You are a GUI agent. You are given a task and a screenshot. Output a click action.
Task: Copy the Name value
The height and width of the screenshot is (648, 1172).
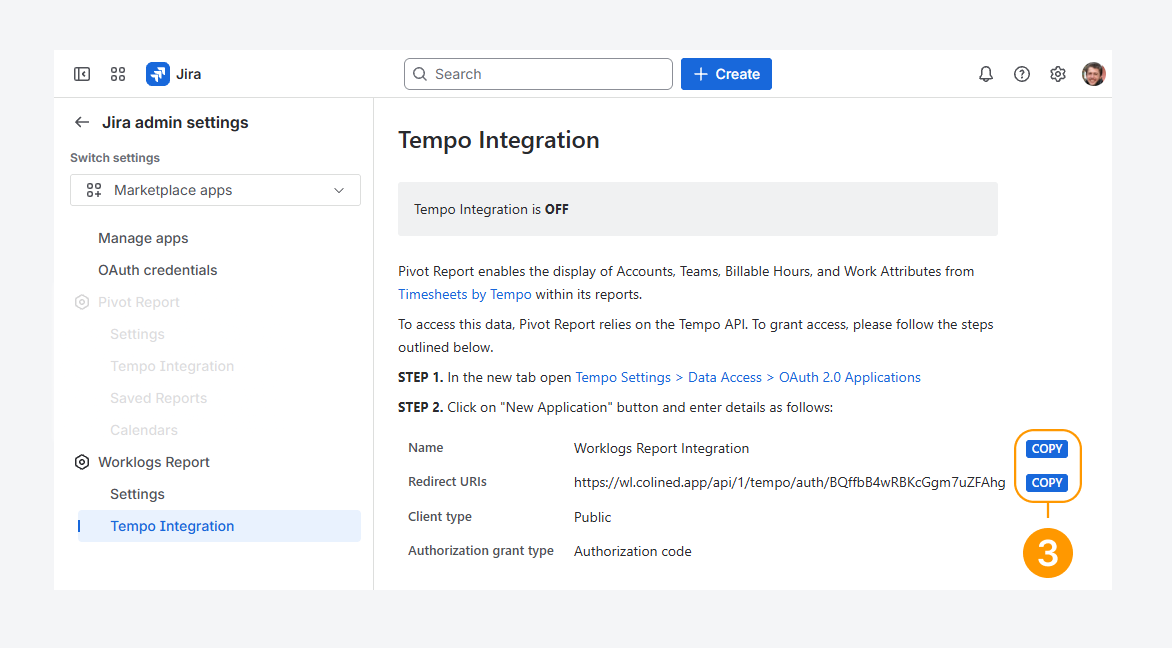tap(1046, 448)
